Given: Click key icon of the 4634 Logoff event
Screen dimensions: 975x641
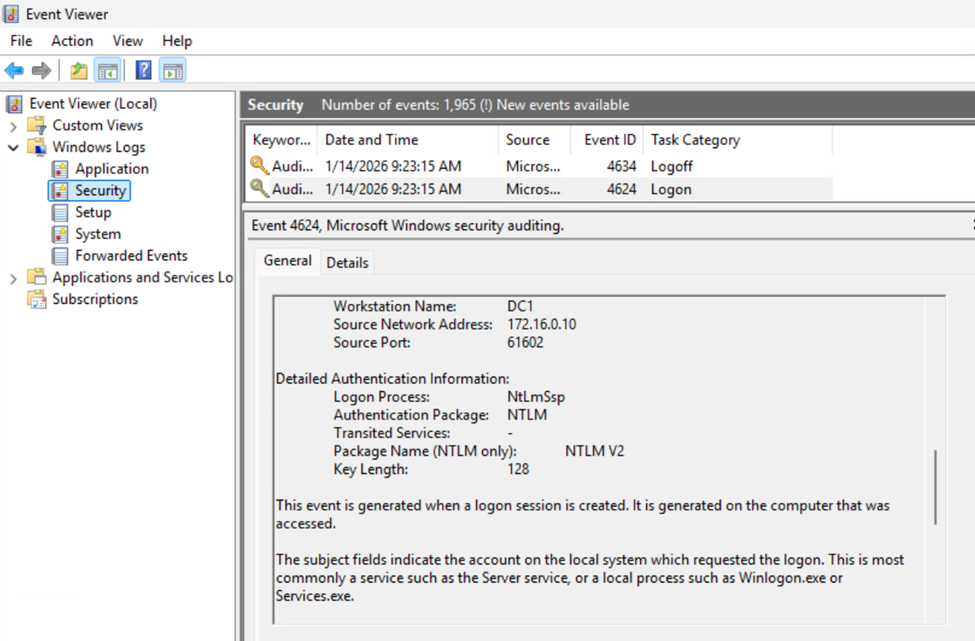Looking at the screenshot, I should pos(259,166).
